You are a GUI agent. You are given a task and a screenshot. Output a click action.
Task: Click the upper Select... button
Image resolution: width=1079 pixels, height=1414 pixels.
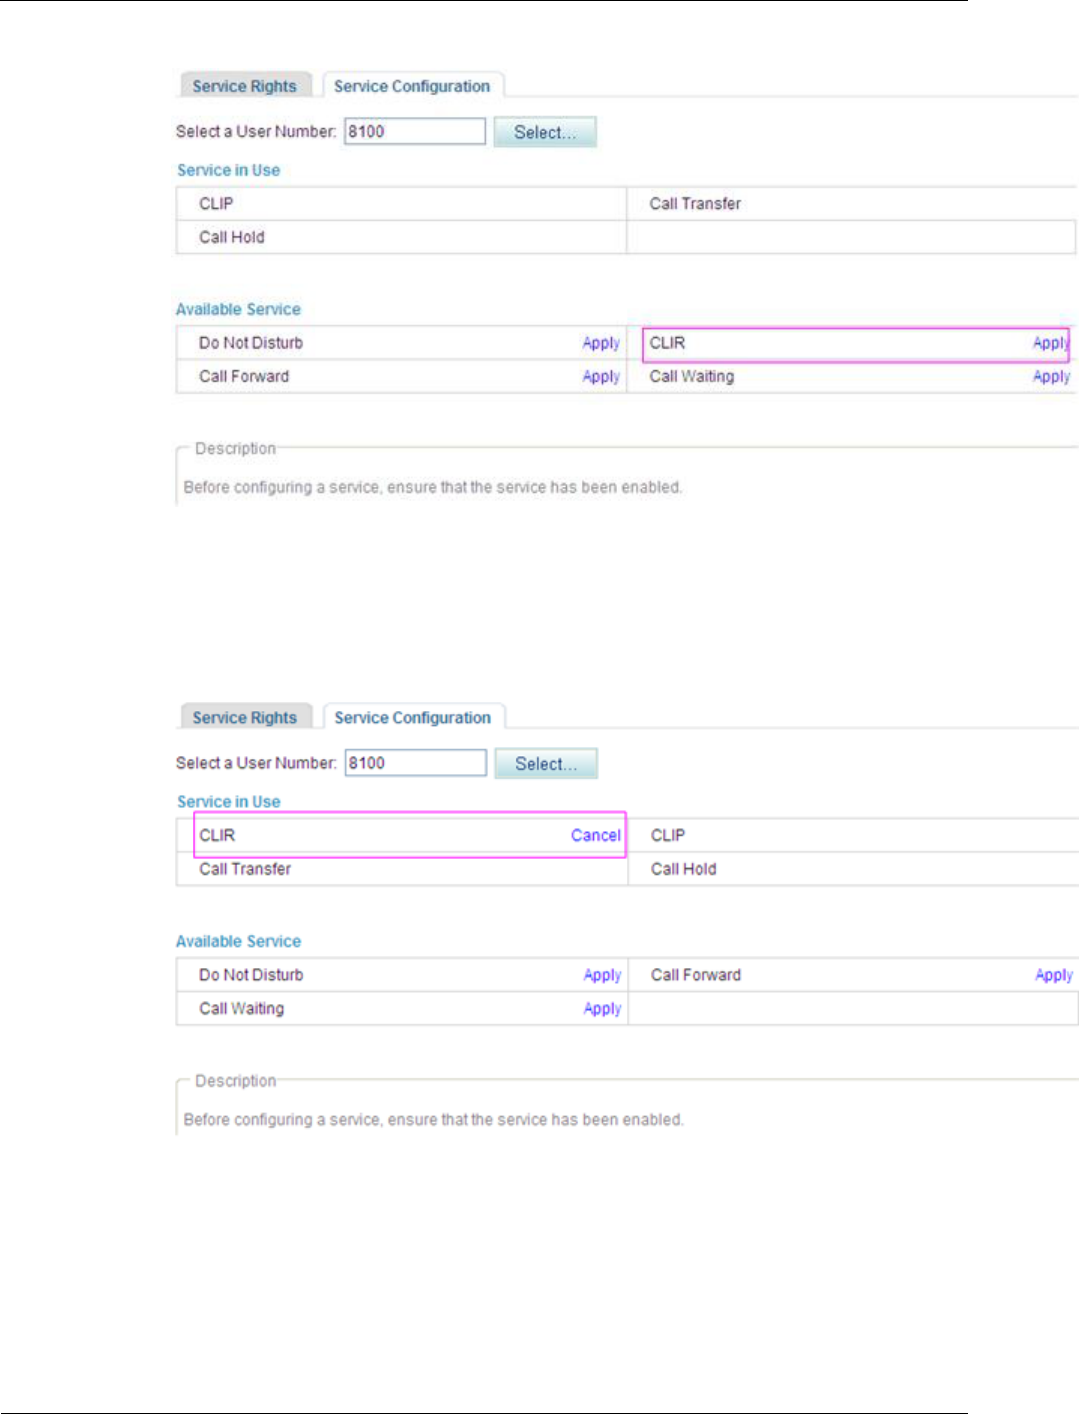(545, 132)
